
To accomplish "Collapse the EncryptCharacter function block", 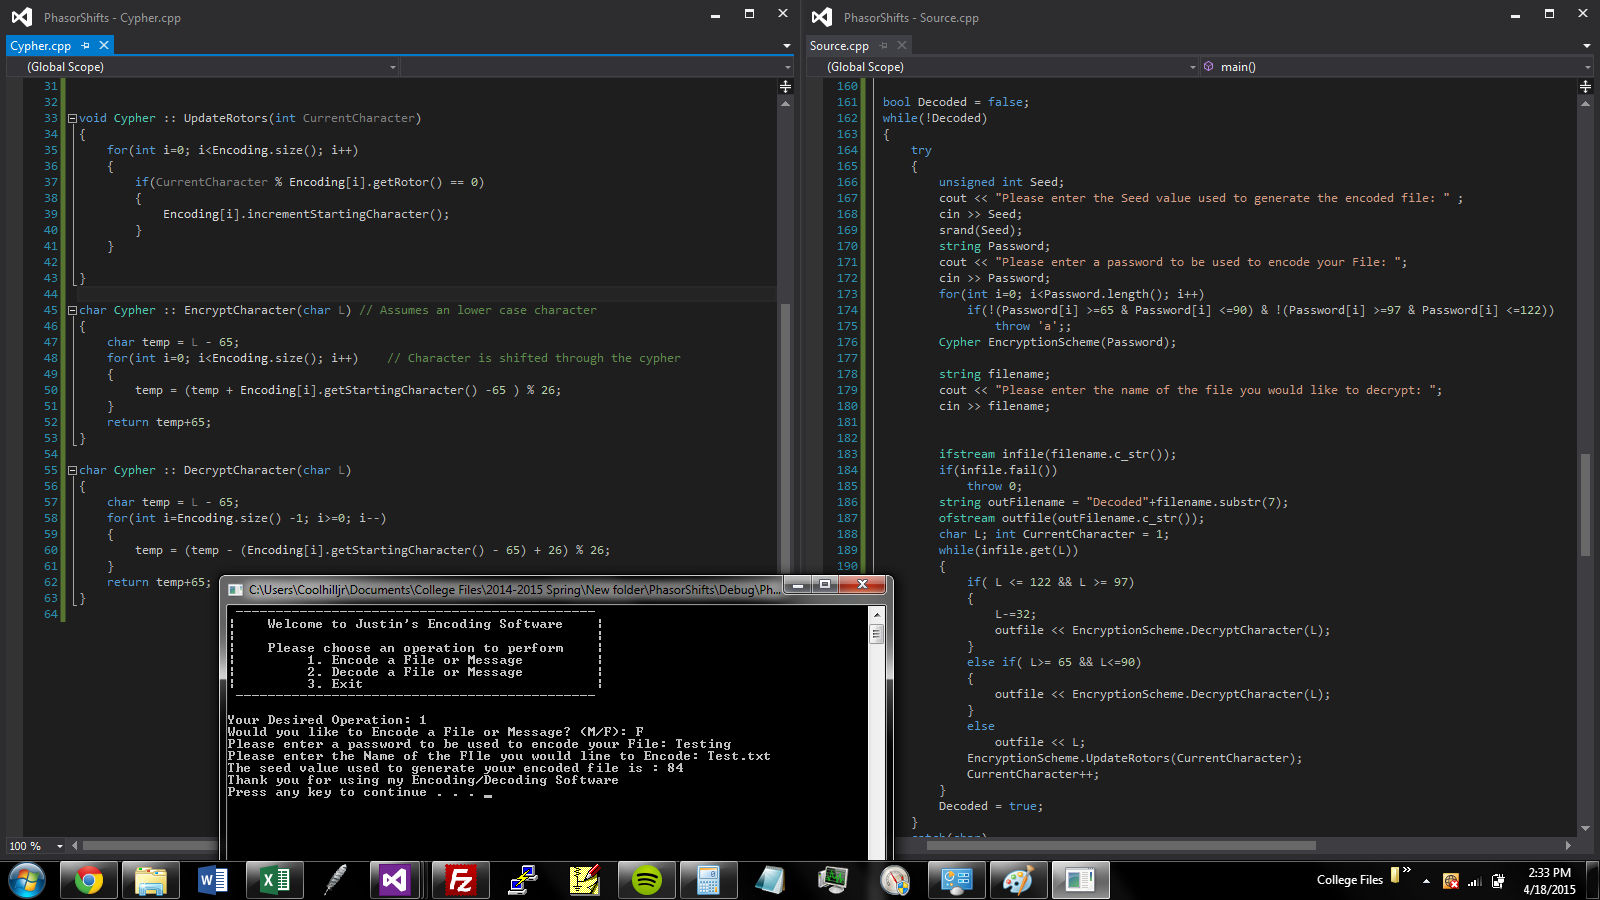I will tap(72, 310).
